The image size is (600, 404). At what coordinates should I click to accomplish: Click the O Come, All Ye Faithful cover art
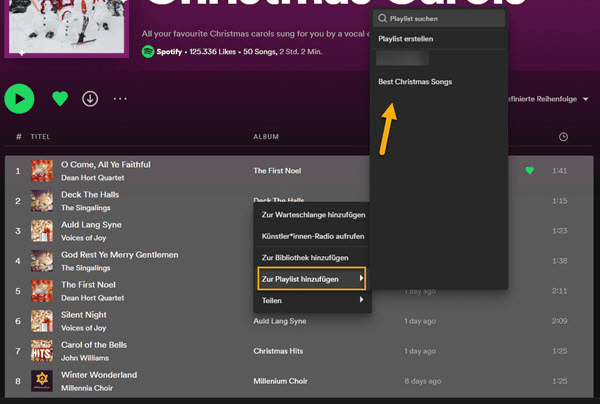pos(42,171)
